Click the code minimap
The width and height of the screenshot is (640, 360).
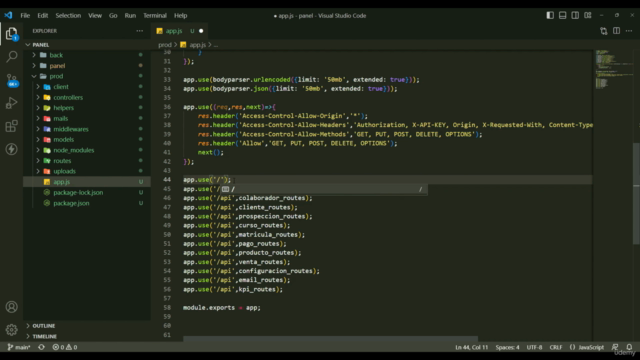coord(613,69)
